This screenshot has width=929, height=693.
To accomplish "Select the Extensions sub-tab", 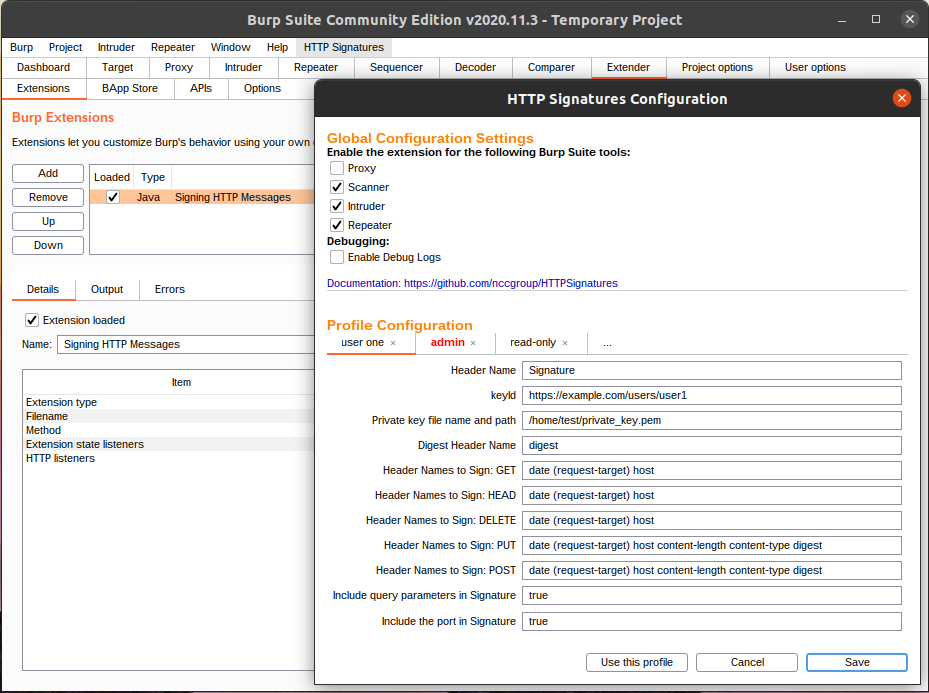I will click(43, 88).
